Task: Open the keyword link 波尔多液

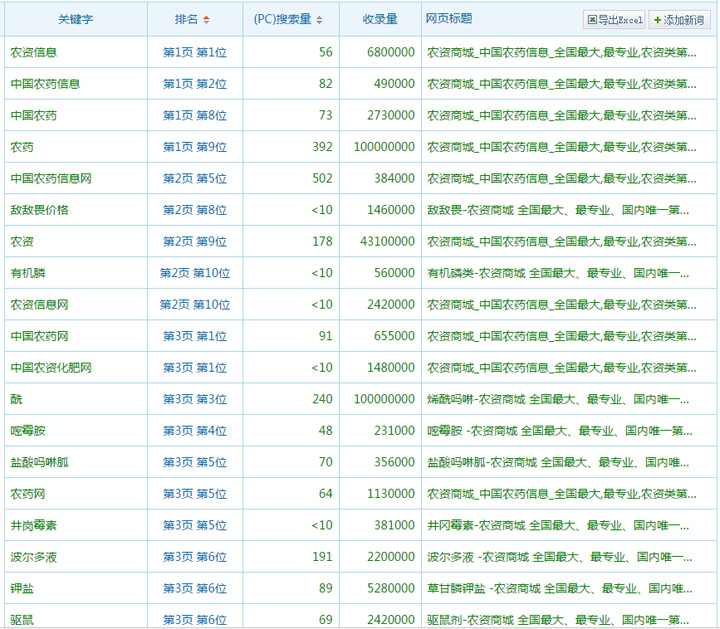Action: 33,557
